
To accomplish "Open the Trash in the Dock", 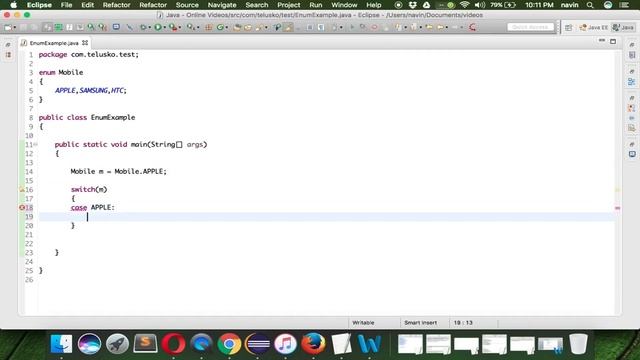I will tap(578, 344).
